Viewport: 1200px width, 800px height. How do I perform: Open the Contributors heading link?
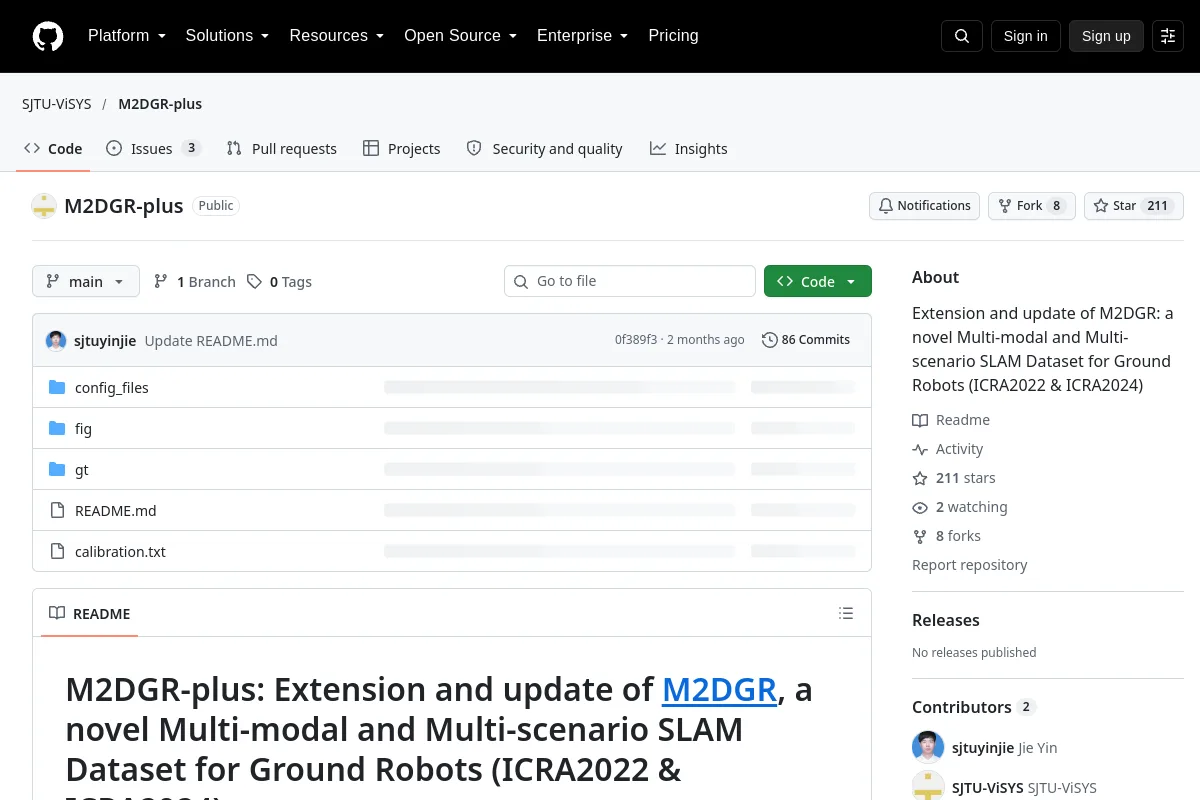click(974, 707)
